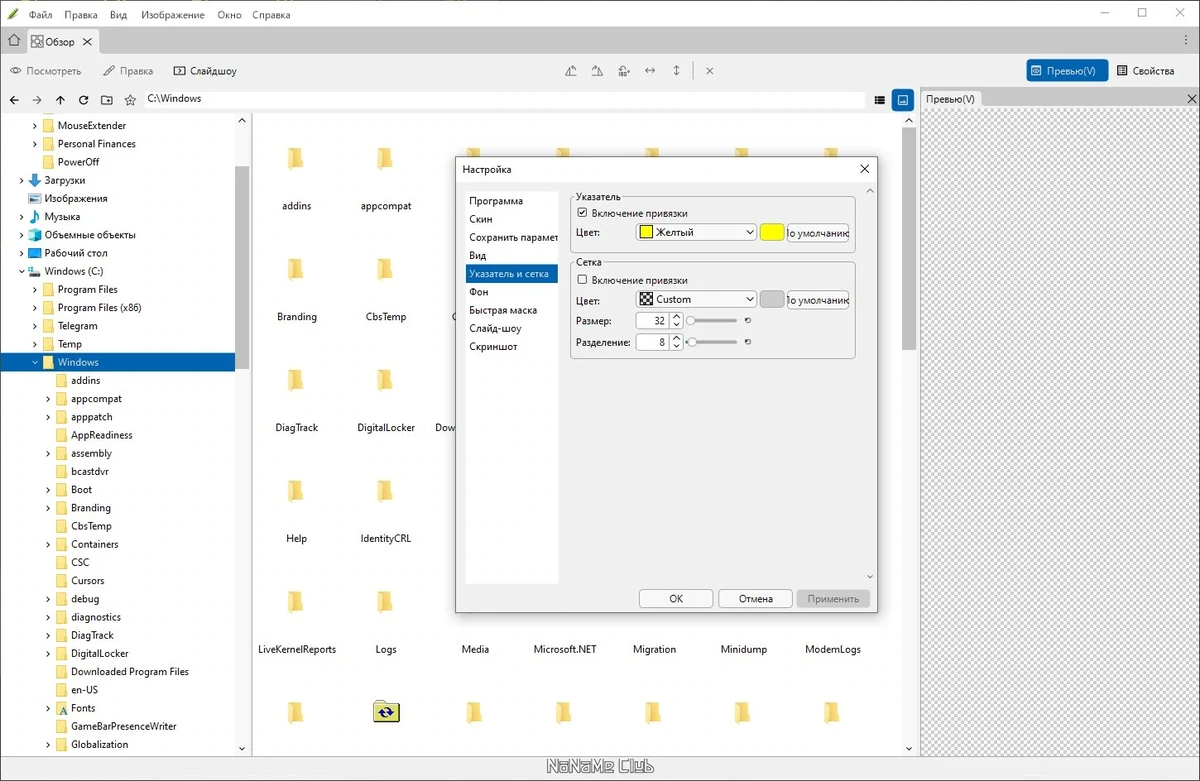Screen dimensions: 1200x781
Task: Reset pointer color По умолчанию button
Action: 818,233
